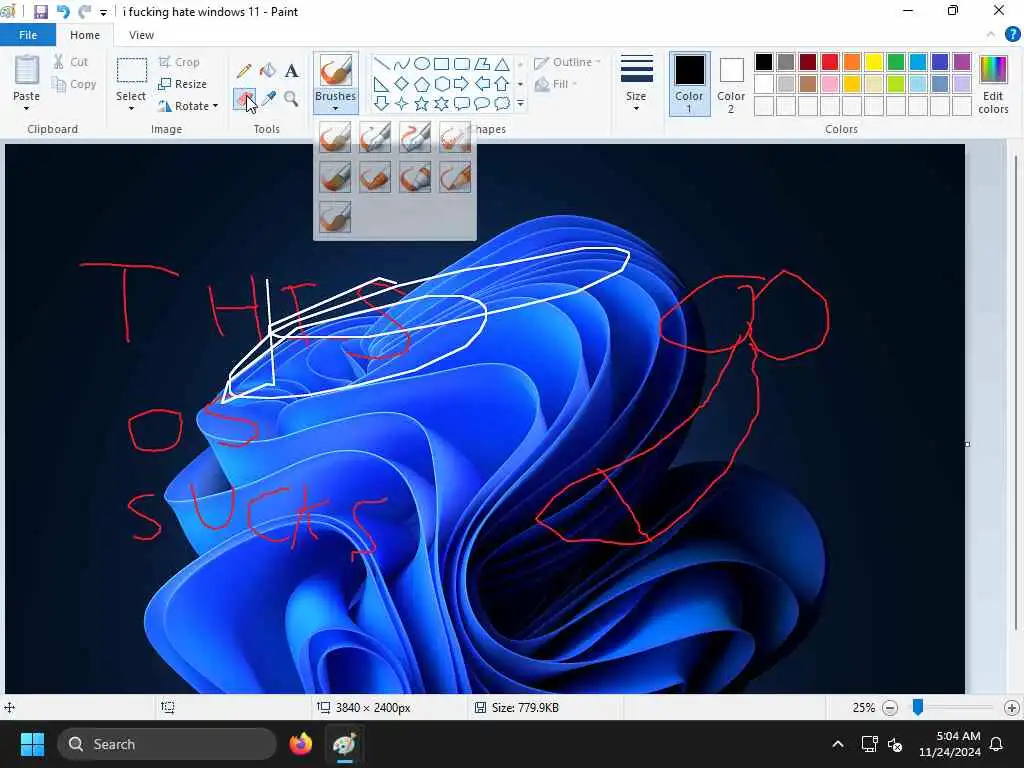Choose the Natural pencil brush
The image size is (1024, 768).
click(455, 178)
